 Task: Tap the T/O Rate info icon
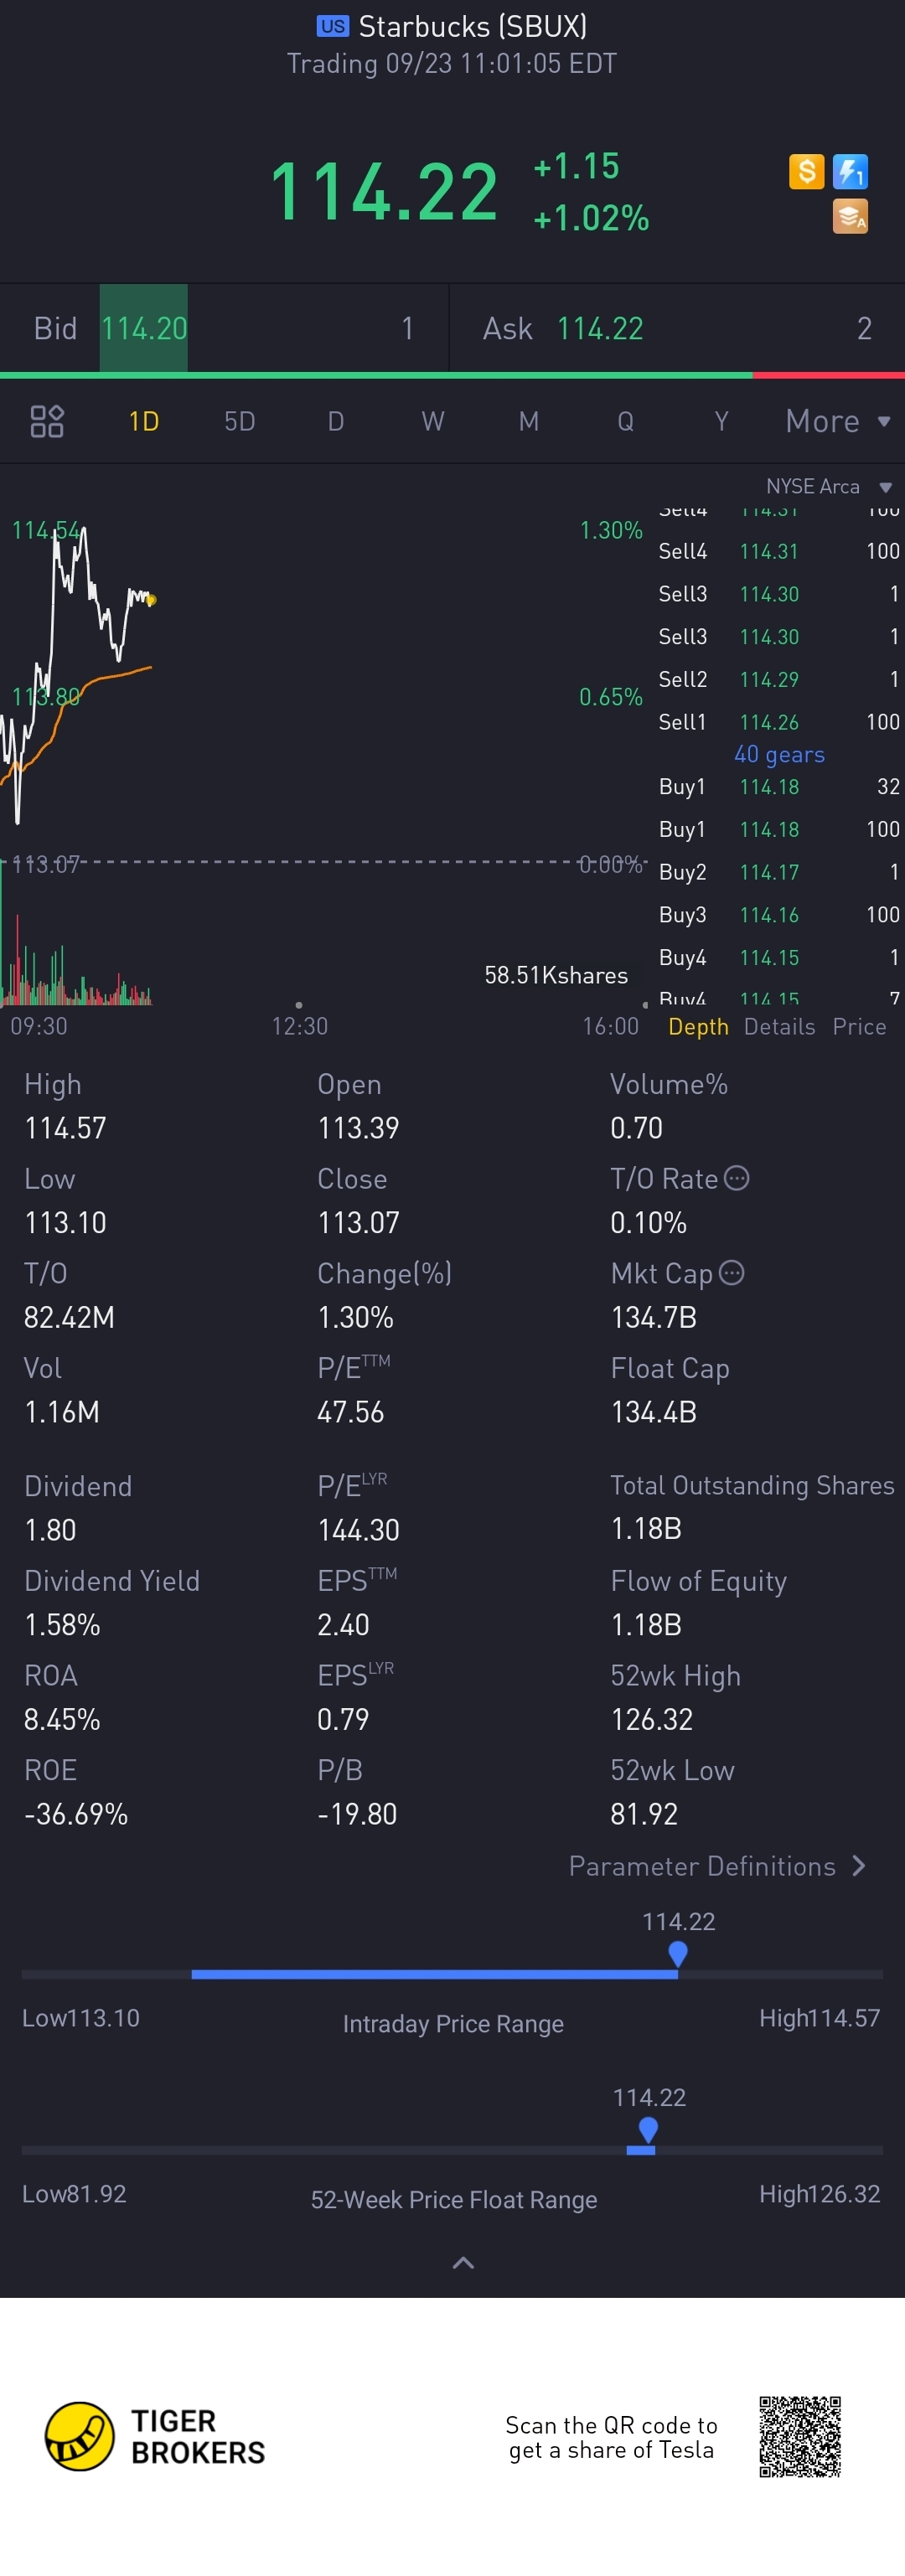pos(736,1178)
